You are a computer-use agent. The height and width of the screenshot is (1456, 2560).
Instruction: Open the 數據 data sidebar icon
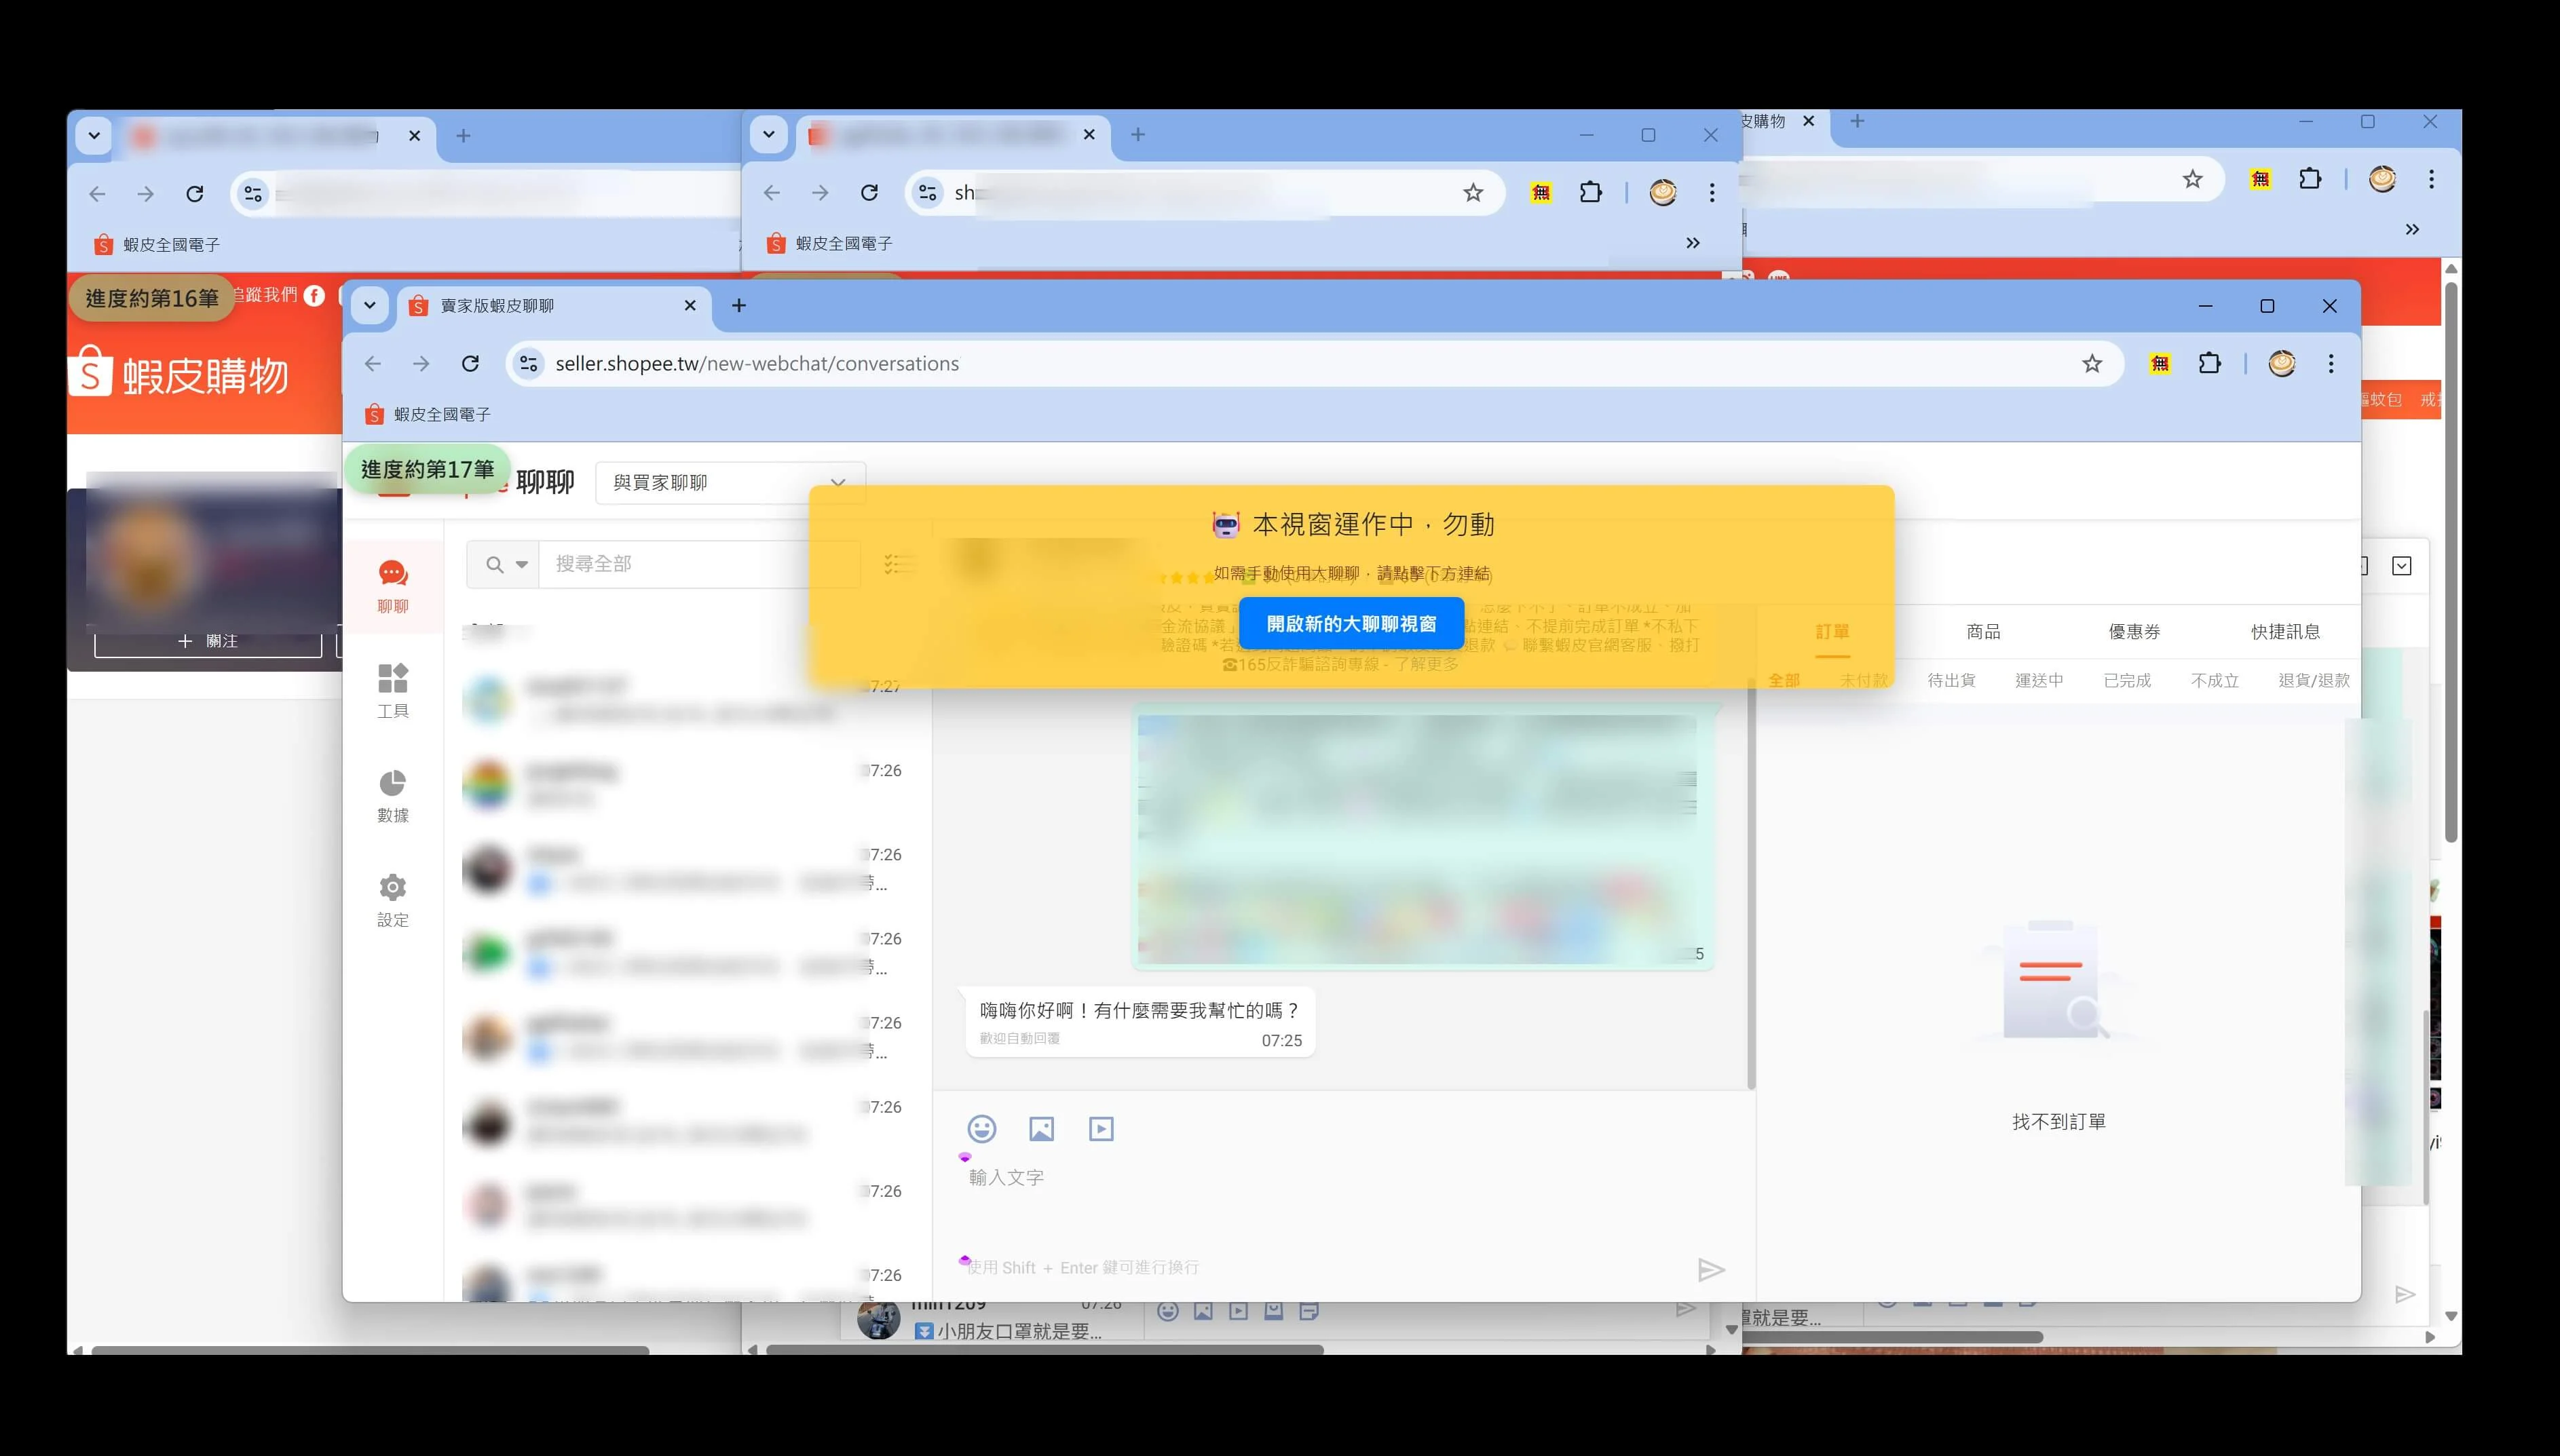point(393,796)
